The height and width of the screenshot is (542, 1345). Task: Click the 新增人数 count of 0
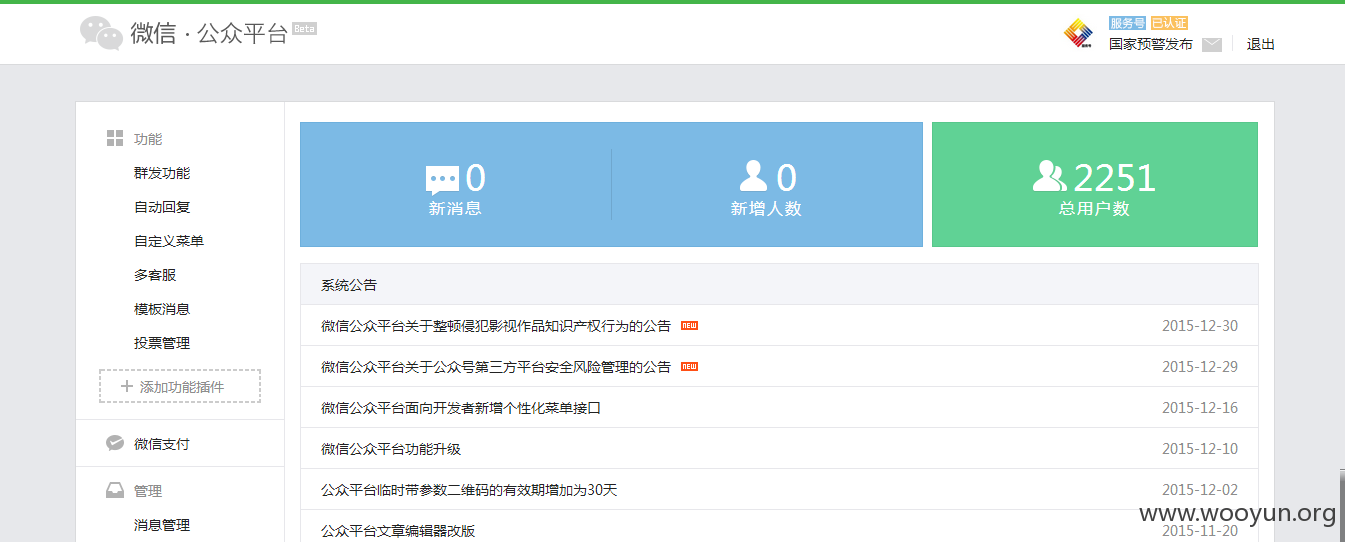787,179
